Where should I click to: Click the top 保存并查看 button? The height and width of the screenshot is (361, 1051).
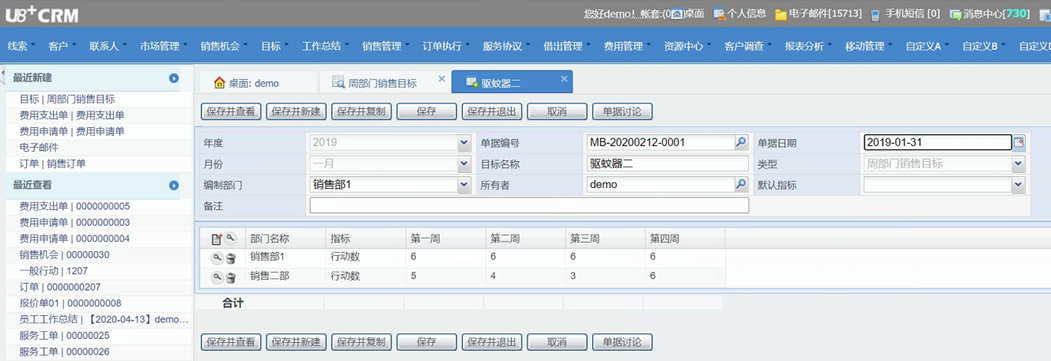coord(231,112)
